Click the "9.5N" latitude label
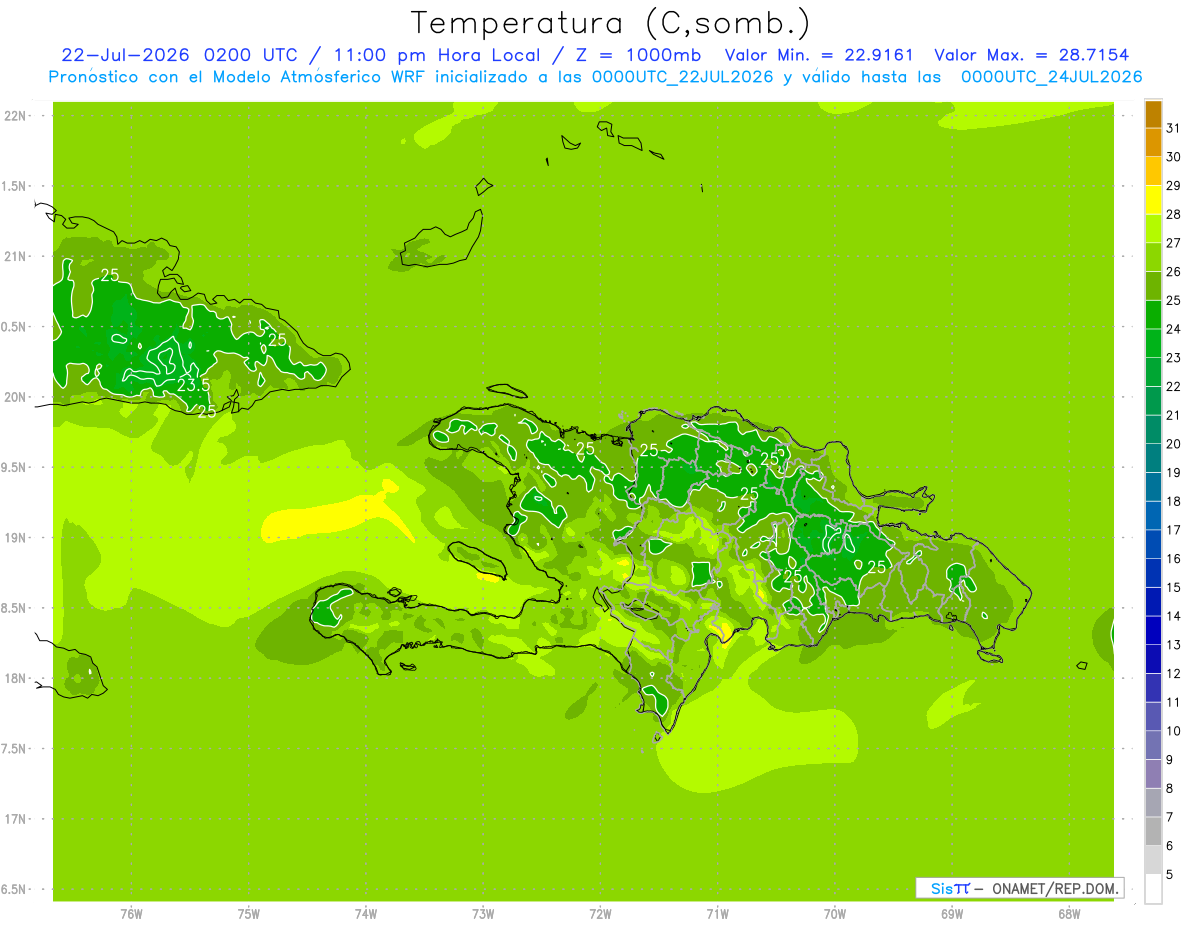 click(15, 468)
